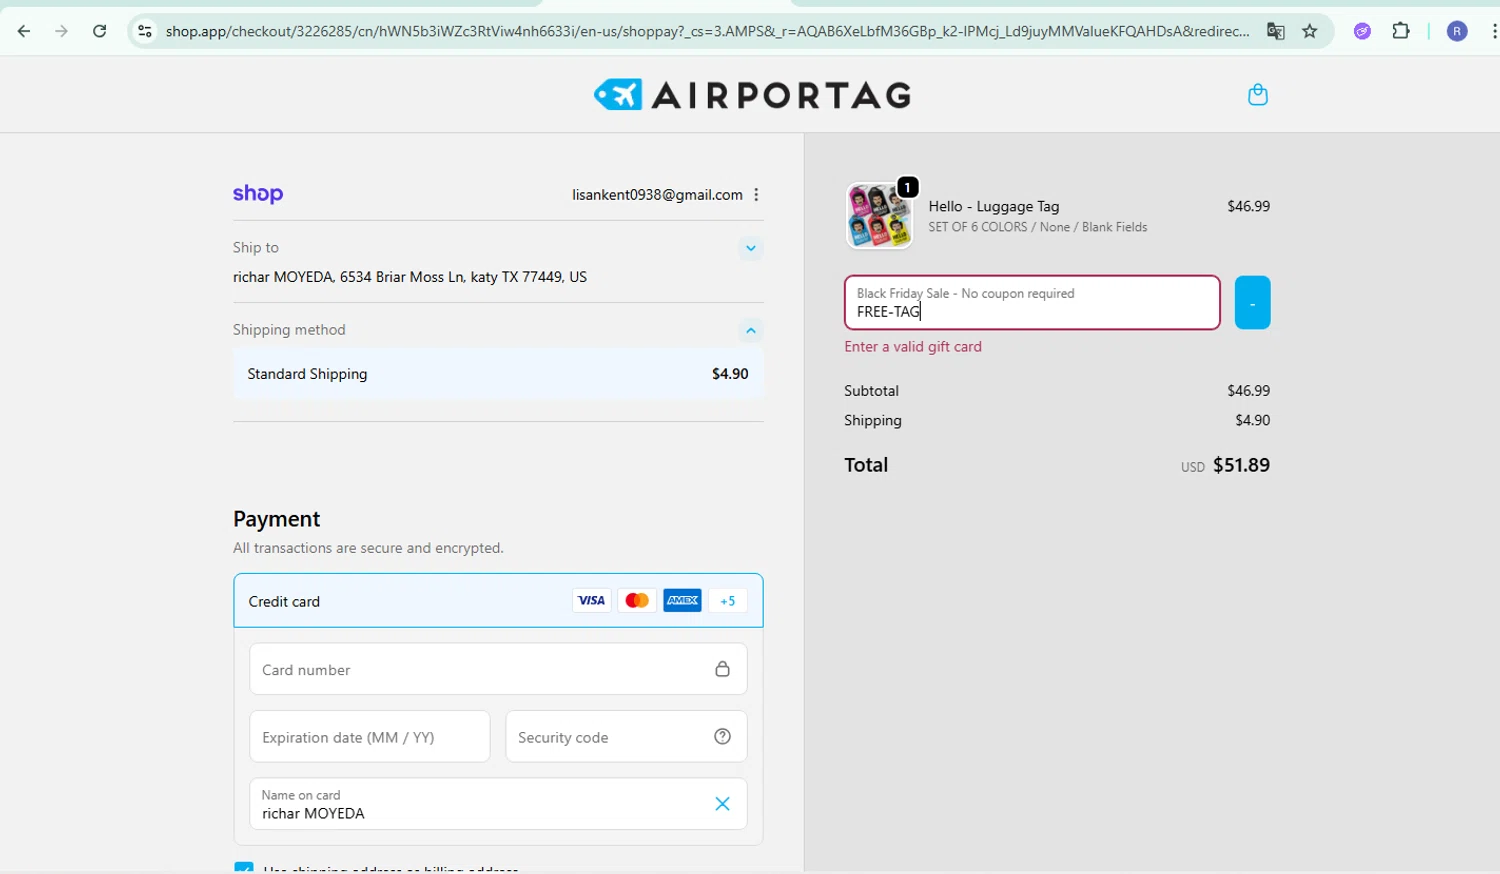Click the Amex card logo
This screenshot has width=1500, height=874.
[x=682, y=601]
